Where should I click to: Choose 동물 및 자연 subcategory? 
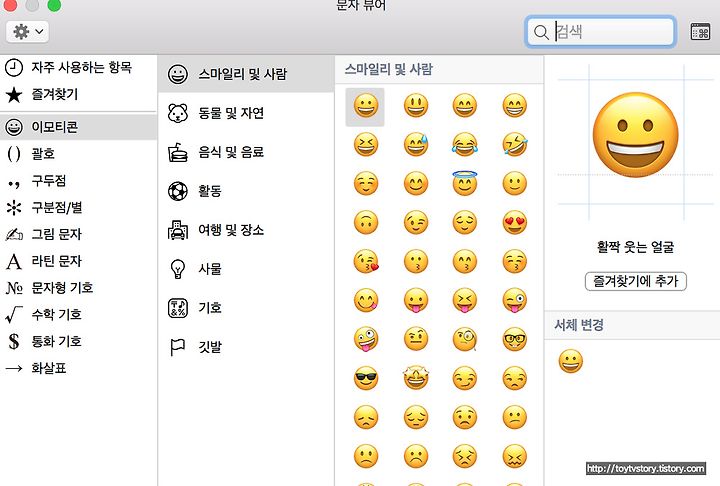tap(246, 113)
